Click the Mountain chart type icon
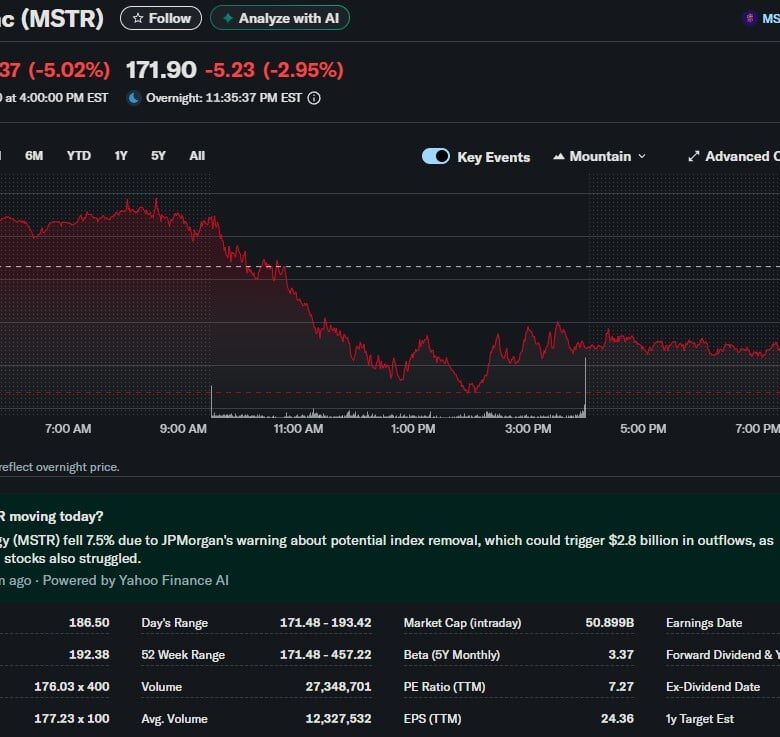Image resolution: width=780 pixels, height=737 pixels. click(558, 156)
